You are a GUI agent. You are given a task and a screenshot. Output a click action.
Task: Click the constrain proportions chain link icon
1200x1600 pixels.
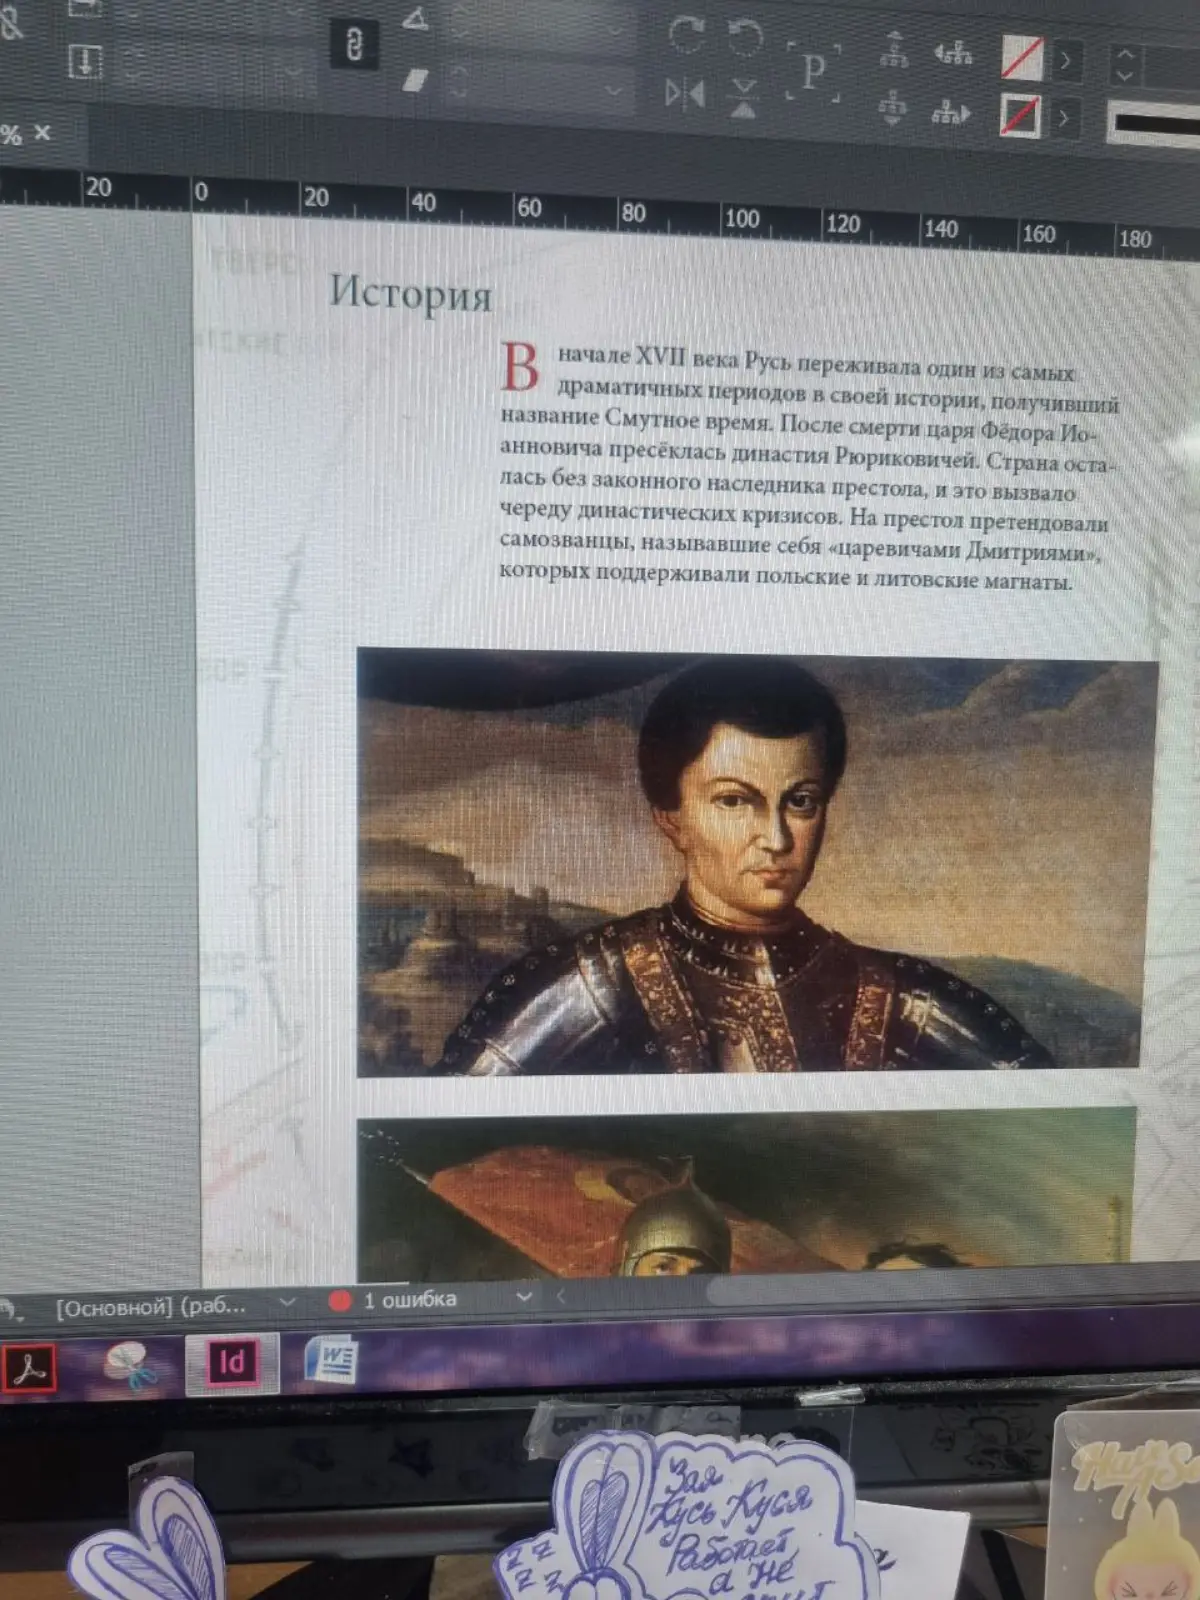pyautogui.click(x=353, y=45)
